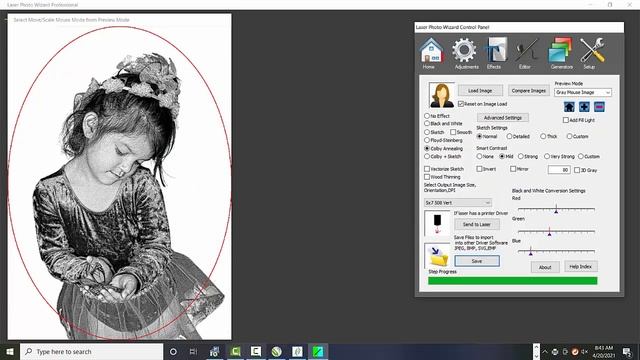The image size is (640, 360).
Task: Adjust the Red conversion slider
Action: coord(556,210)
